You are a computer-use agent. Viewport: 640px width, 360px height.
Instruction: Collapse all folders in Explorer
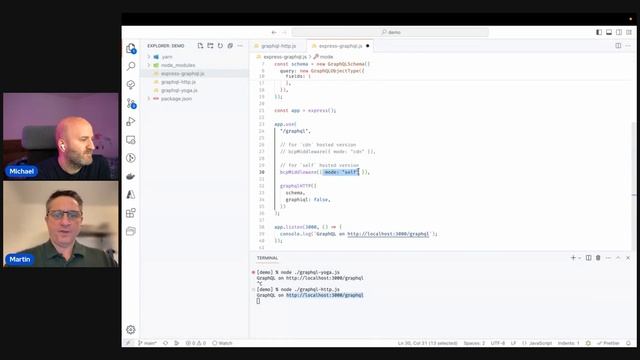230,46
